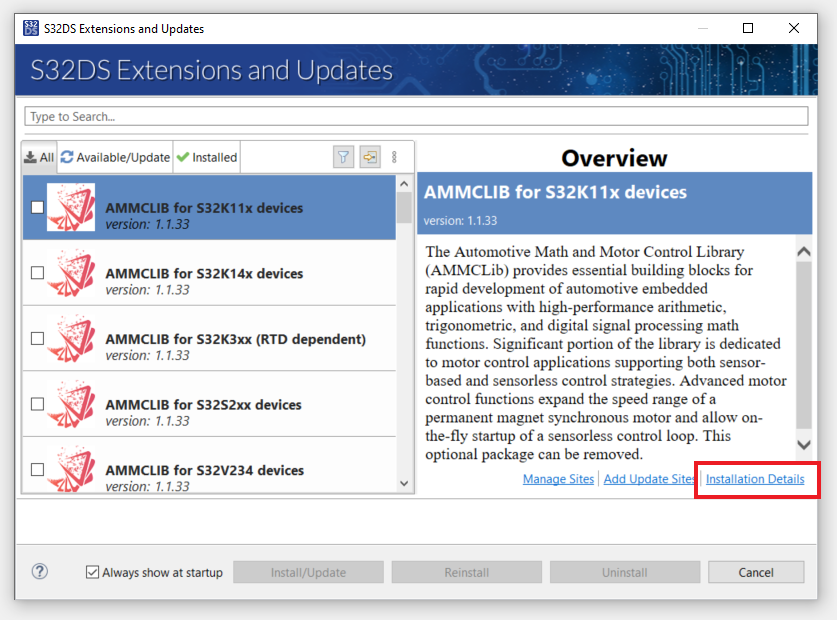Close the Extensions and Updates window
This screenshot has height=620, width=837.
tap(794, 28)
